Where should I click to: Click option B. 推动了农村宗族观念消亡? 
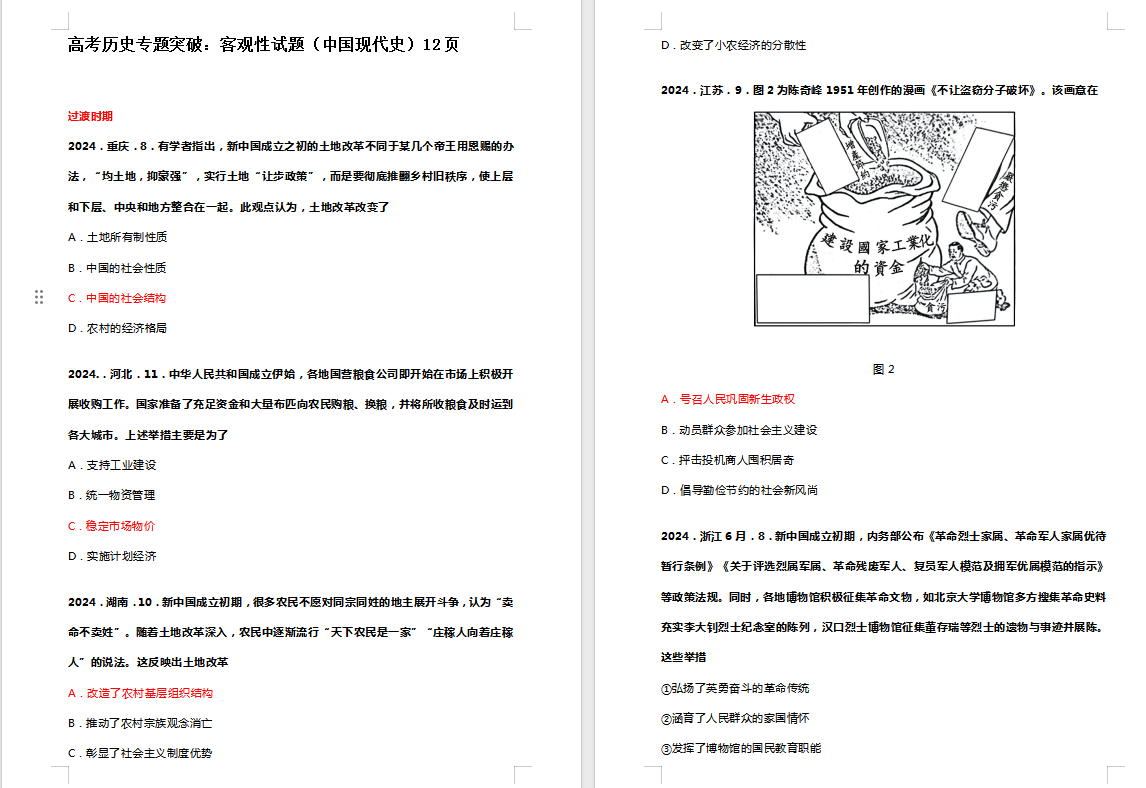coord(140,723)
